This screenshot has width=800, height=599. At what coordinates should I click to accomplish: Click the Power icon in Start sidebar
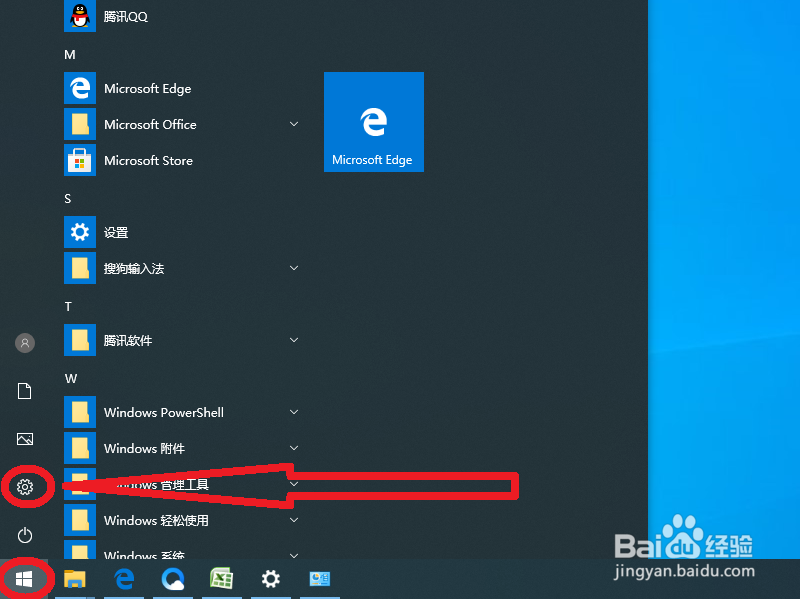25,535
